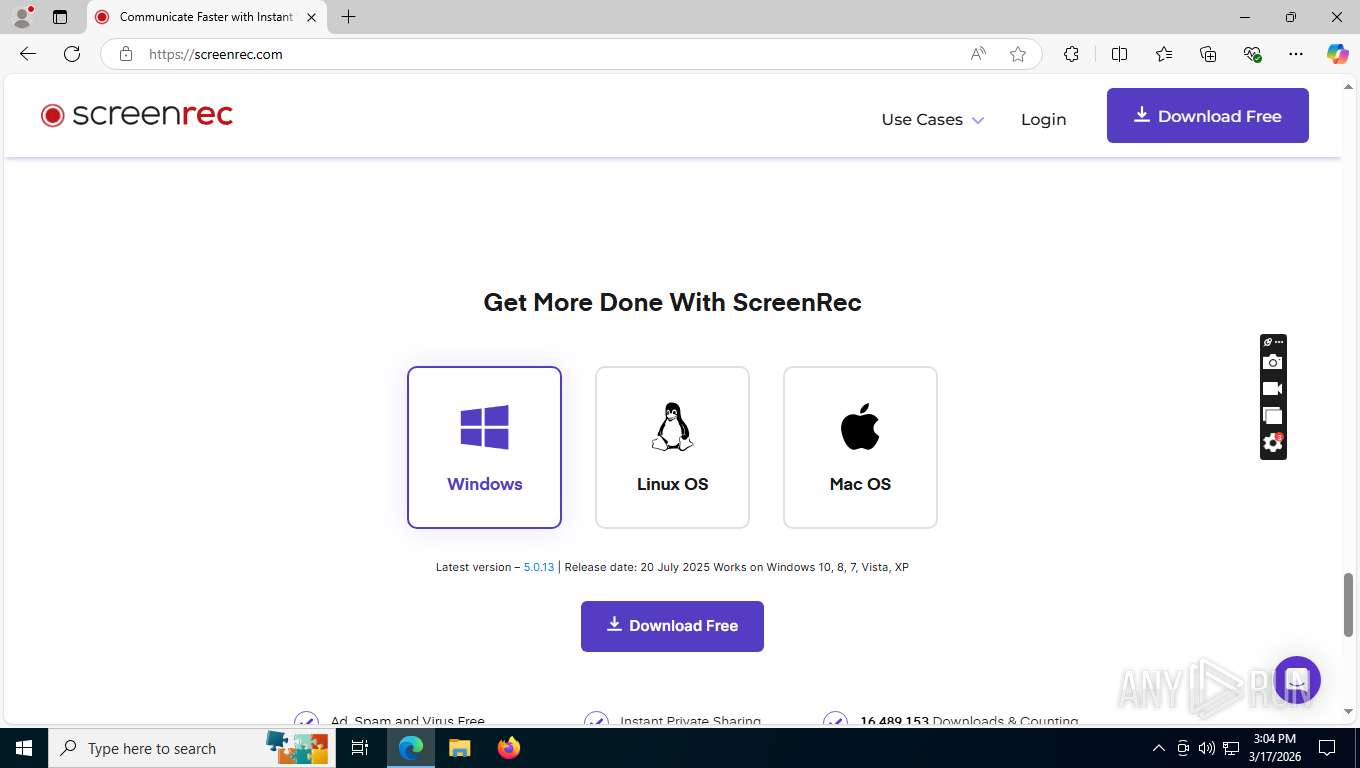Open the Windows Start menu
This screenshot has width=1360, height=768.
click(24, 748)
